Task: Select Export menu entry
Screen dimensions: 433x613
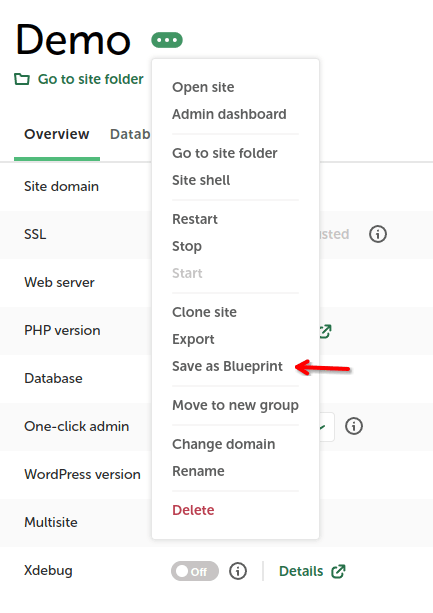Action: point(193,339)
